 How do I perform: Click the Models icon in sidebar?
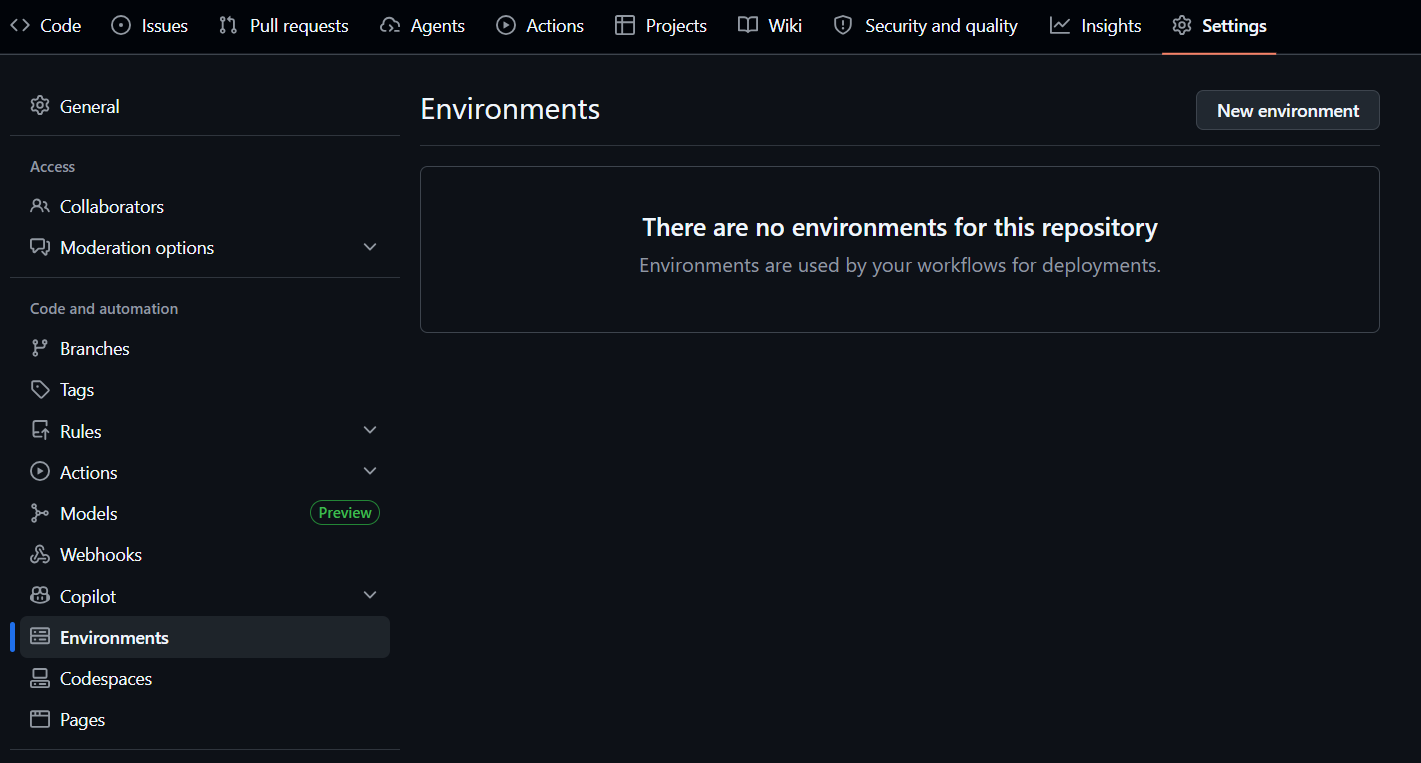[40, 513]
